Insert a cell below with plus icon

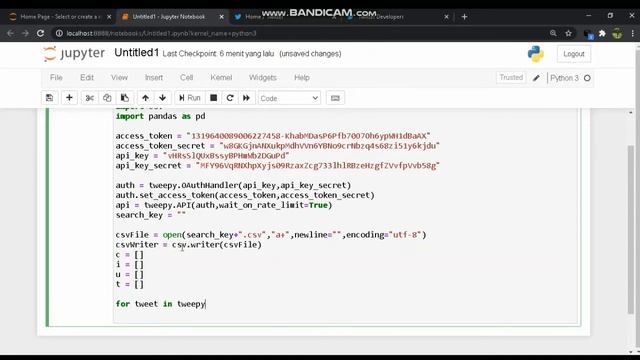69,98
